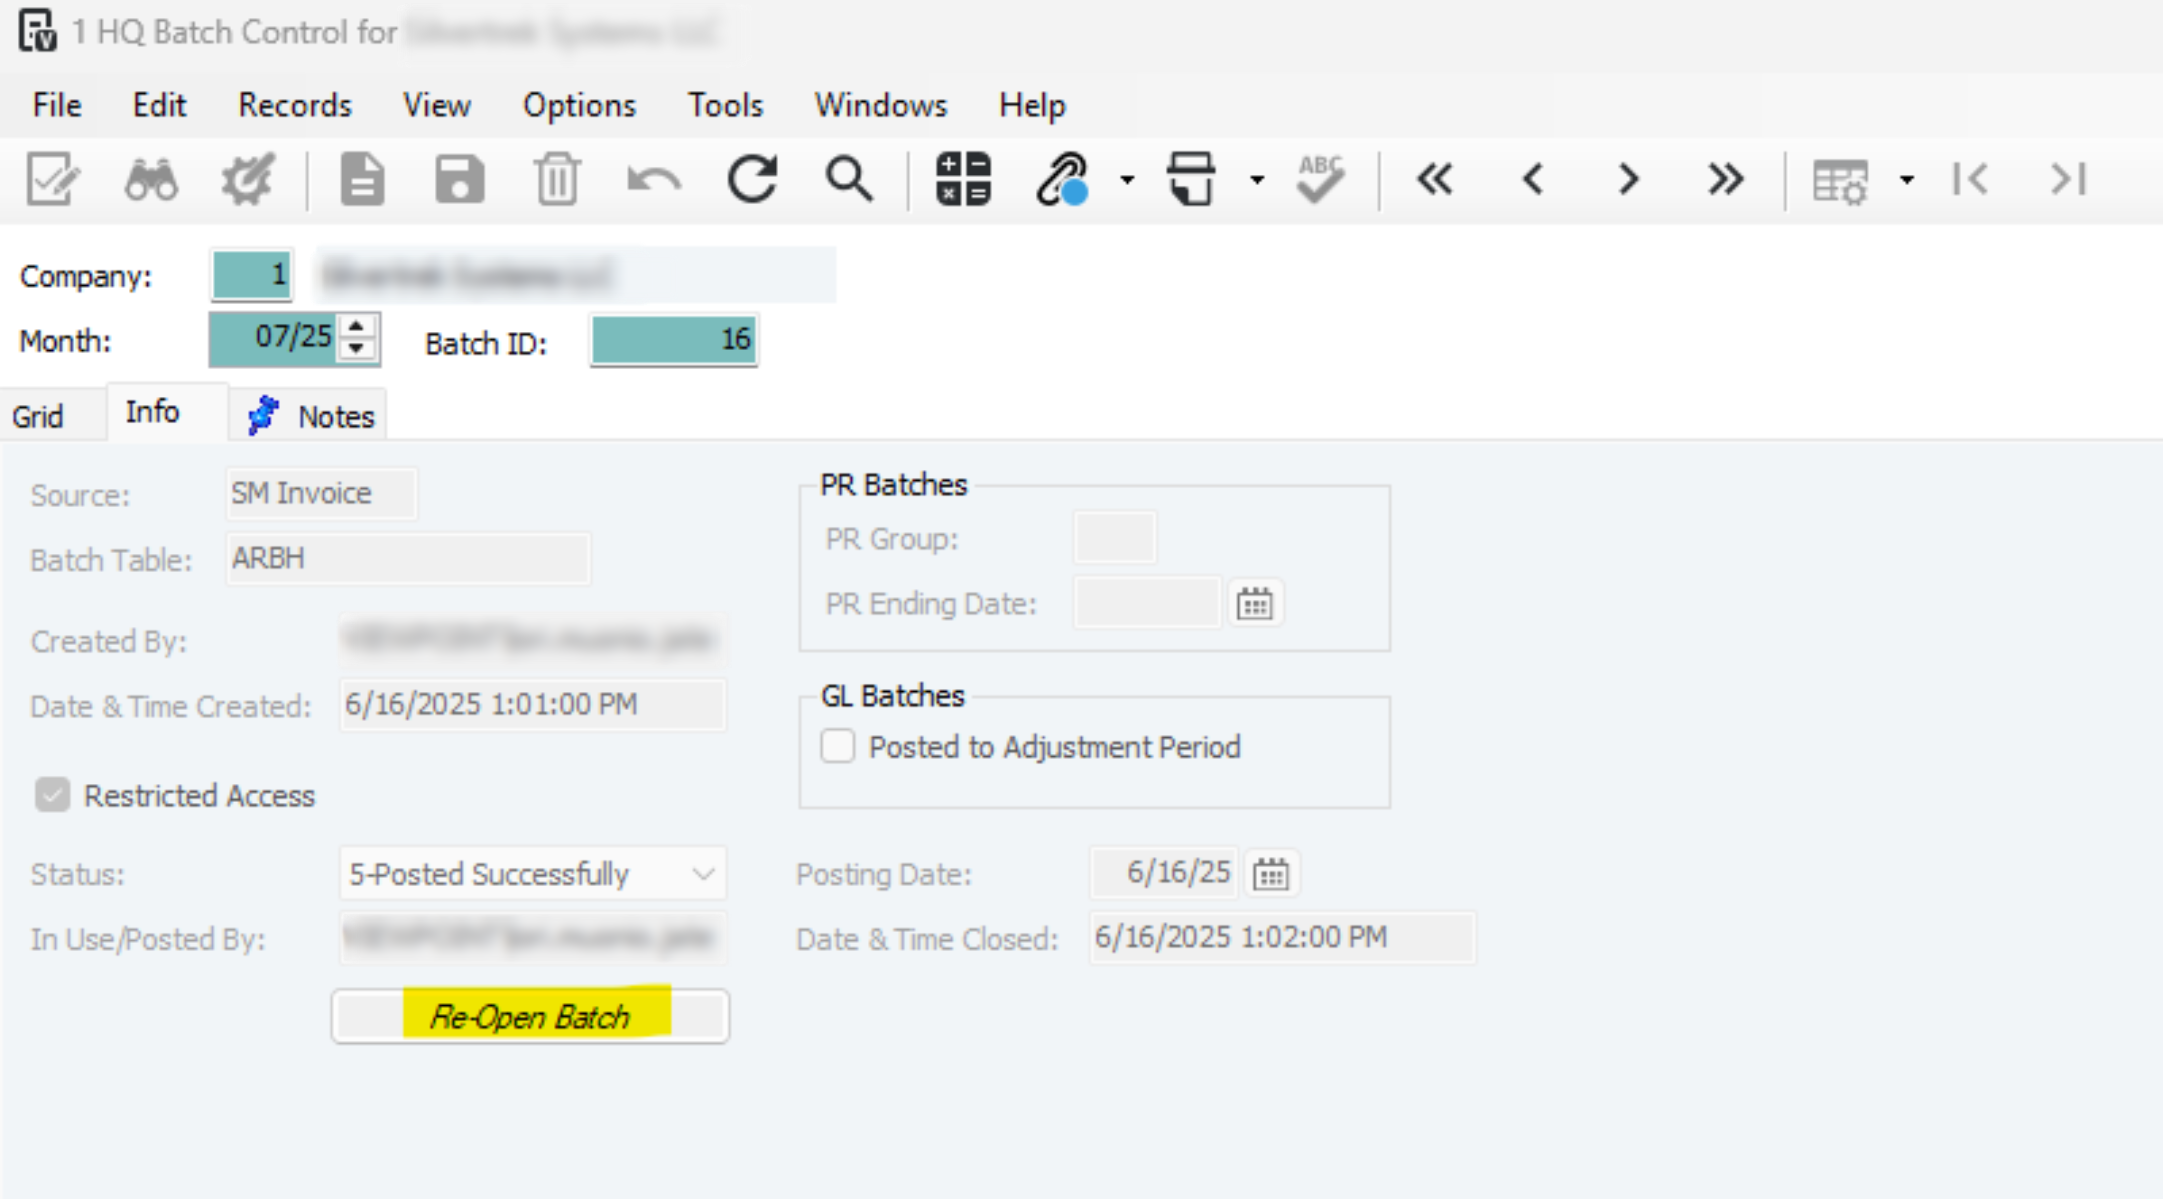This screenshot has width=2163, height=1199.
Task: Click the magnifying glass search icon
Action: click(x=849, y=181)
